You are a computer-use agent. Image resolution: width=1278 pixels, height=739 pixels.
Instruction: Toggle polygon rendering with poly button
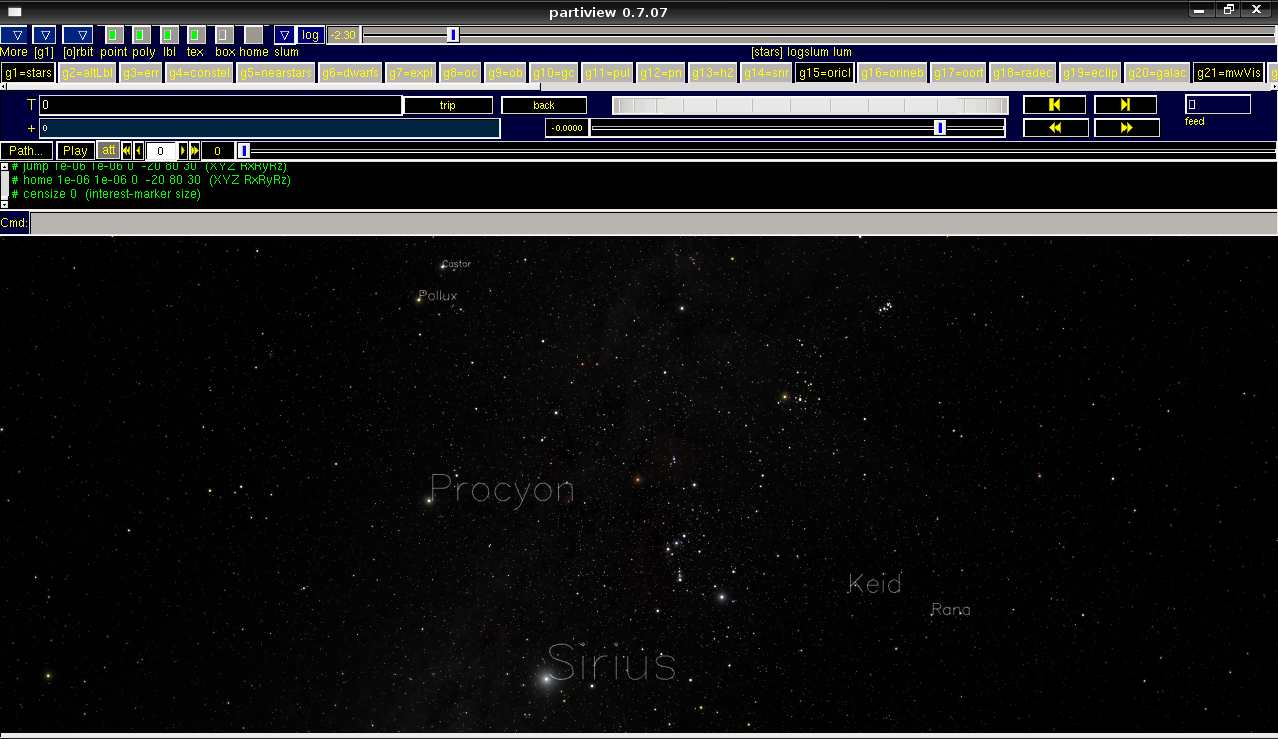tap(141, 35)
